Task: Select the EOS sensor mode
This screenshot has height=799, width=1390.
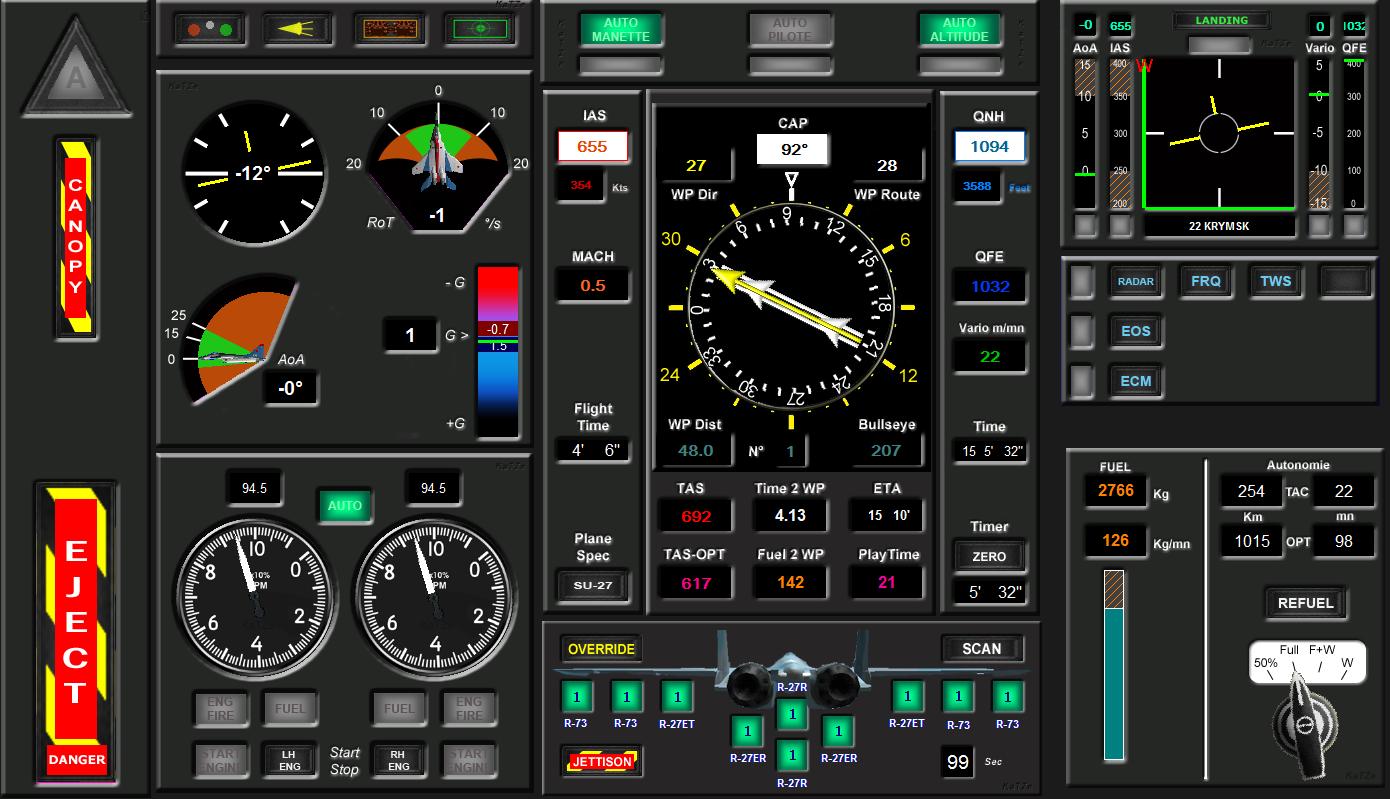Action: [1135, 331]
